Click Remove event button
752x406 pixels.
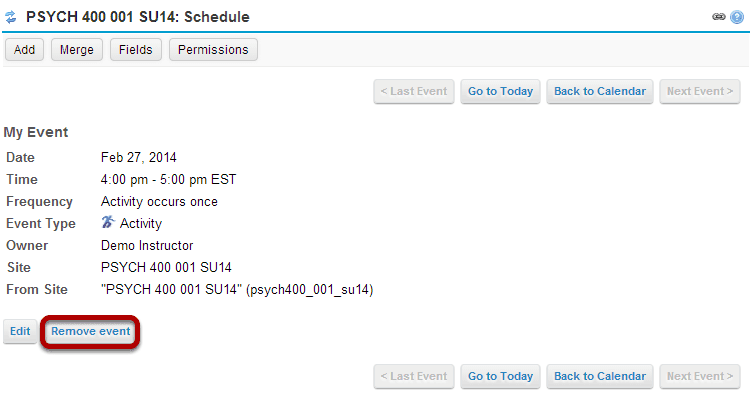coord(91,331)
